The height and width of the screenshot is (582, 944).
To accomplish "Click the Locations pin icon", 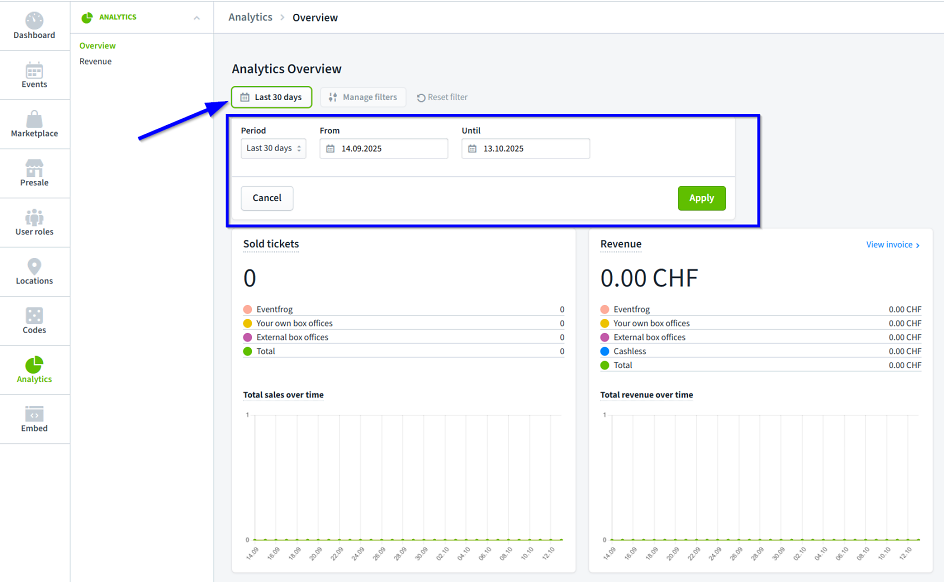I will 34,266.
